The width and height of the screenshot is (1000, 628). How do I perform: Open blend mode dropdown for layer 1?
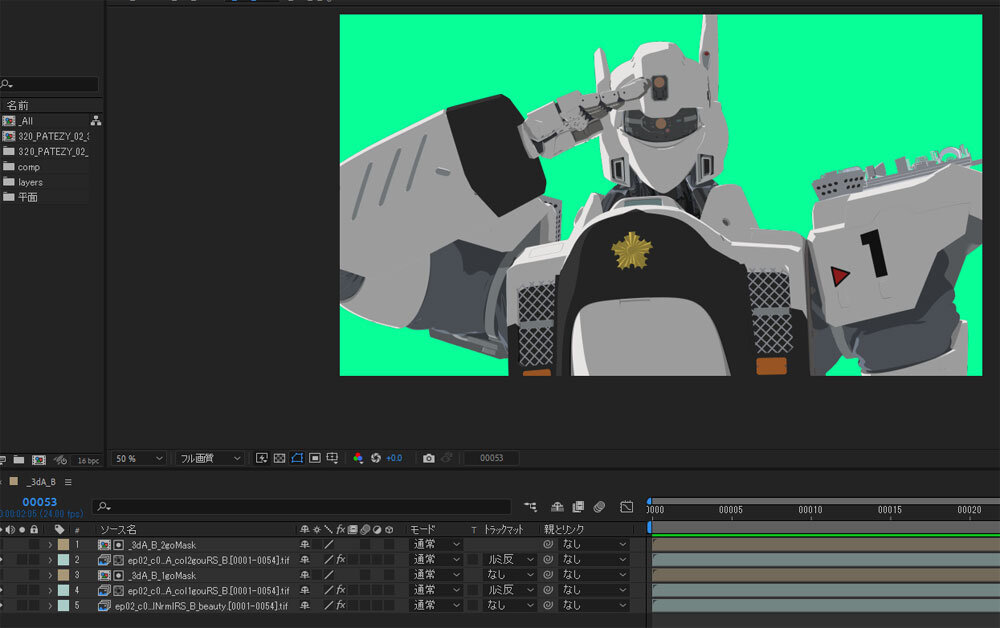tap(435, 544)
